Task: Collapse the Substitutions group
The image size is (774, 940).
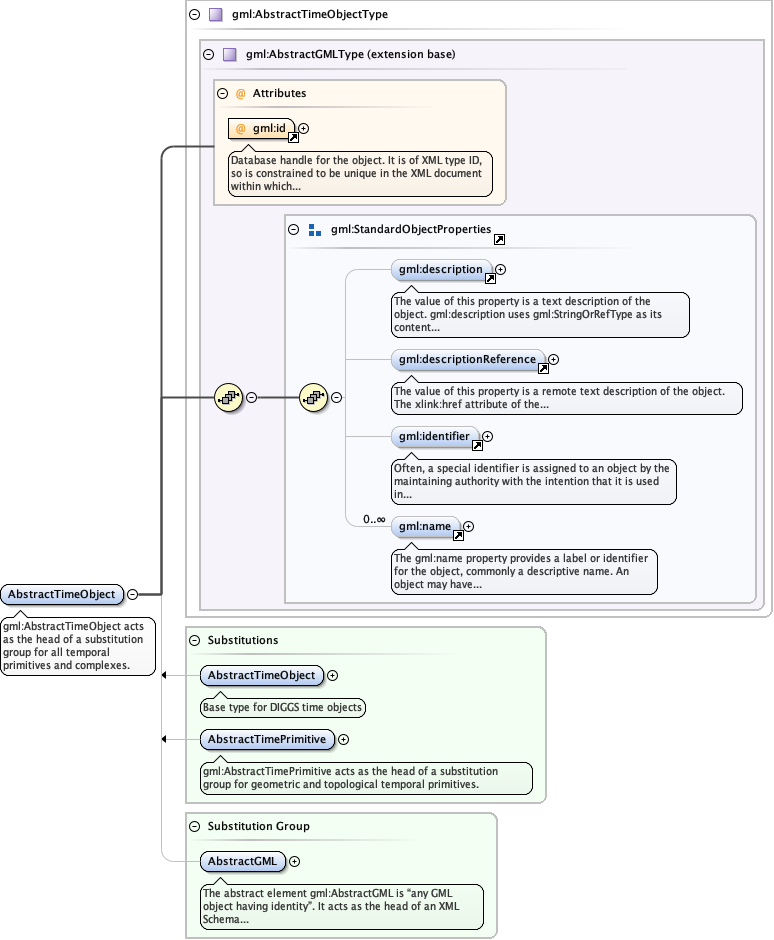Action: pyautogui.click(x=193, y=639)
